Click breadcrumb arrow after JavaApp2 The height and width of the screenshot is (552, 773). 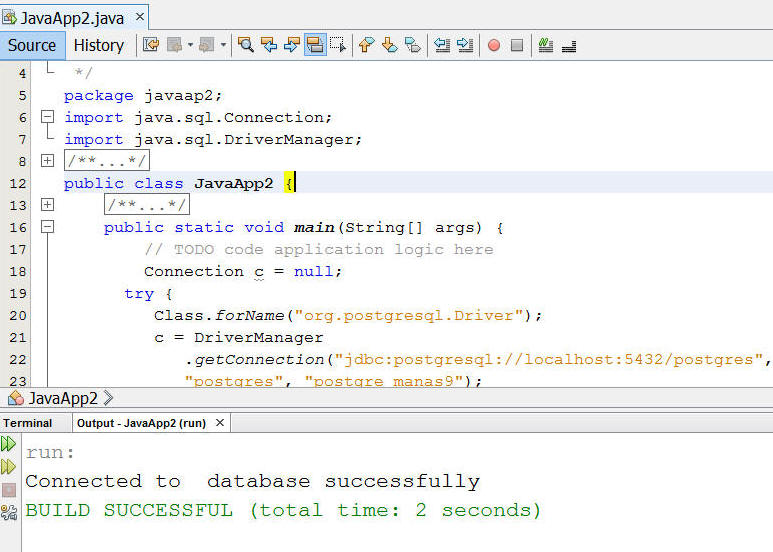tap(108, 398)
